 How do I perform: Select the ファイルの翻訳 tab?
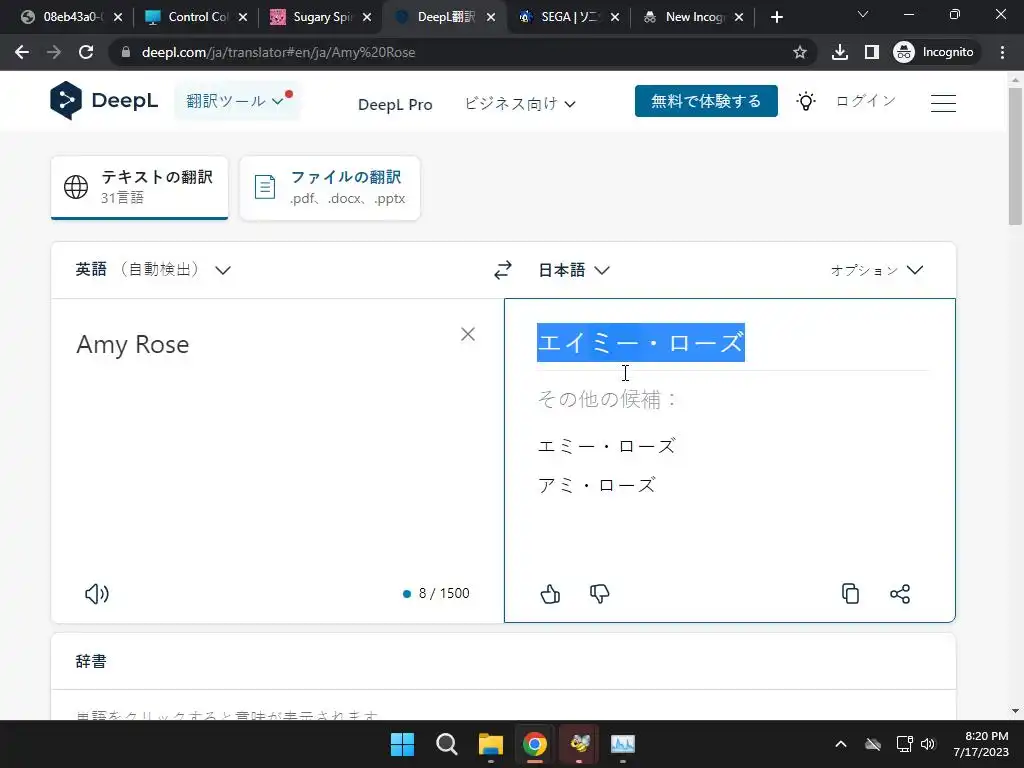tap(330, 187)
